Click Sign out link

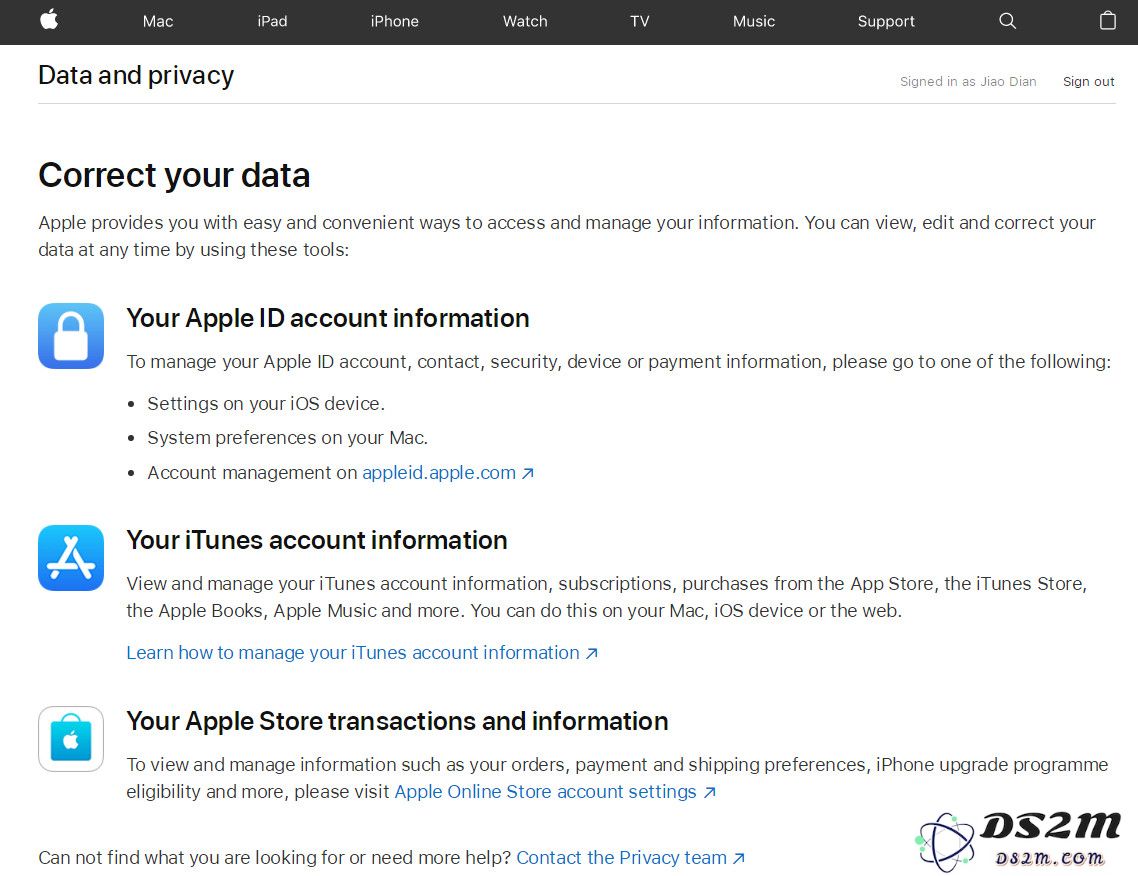[1089, 81]
